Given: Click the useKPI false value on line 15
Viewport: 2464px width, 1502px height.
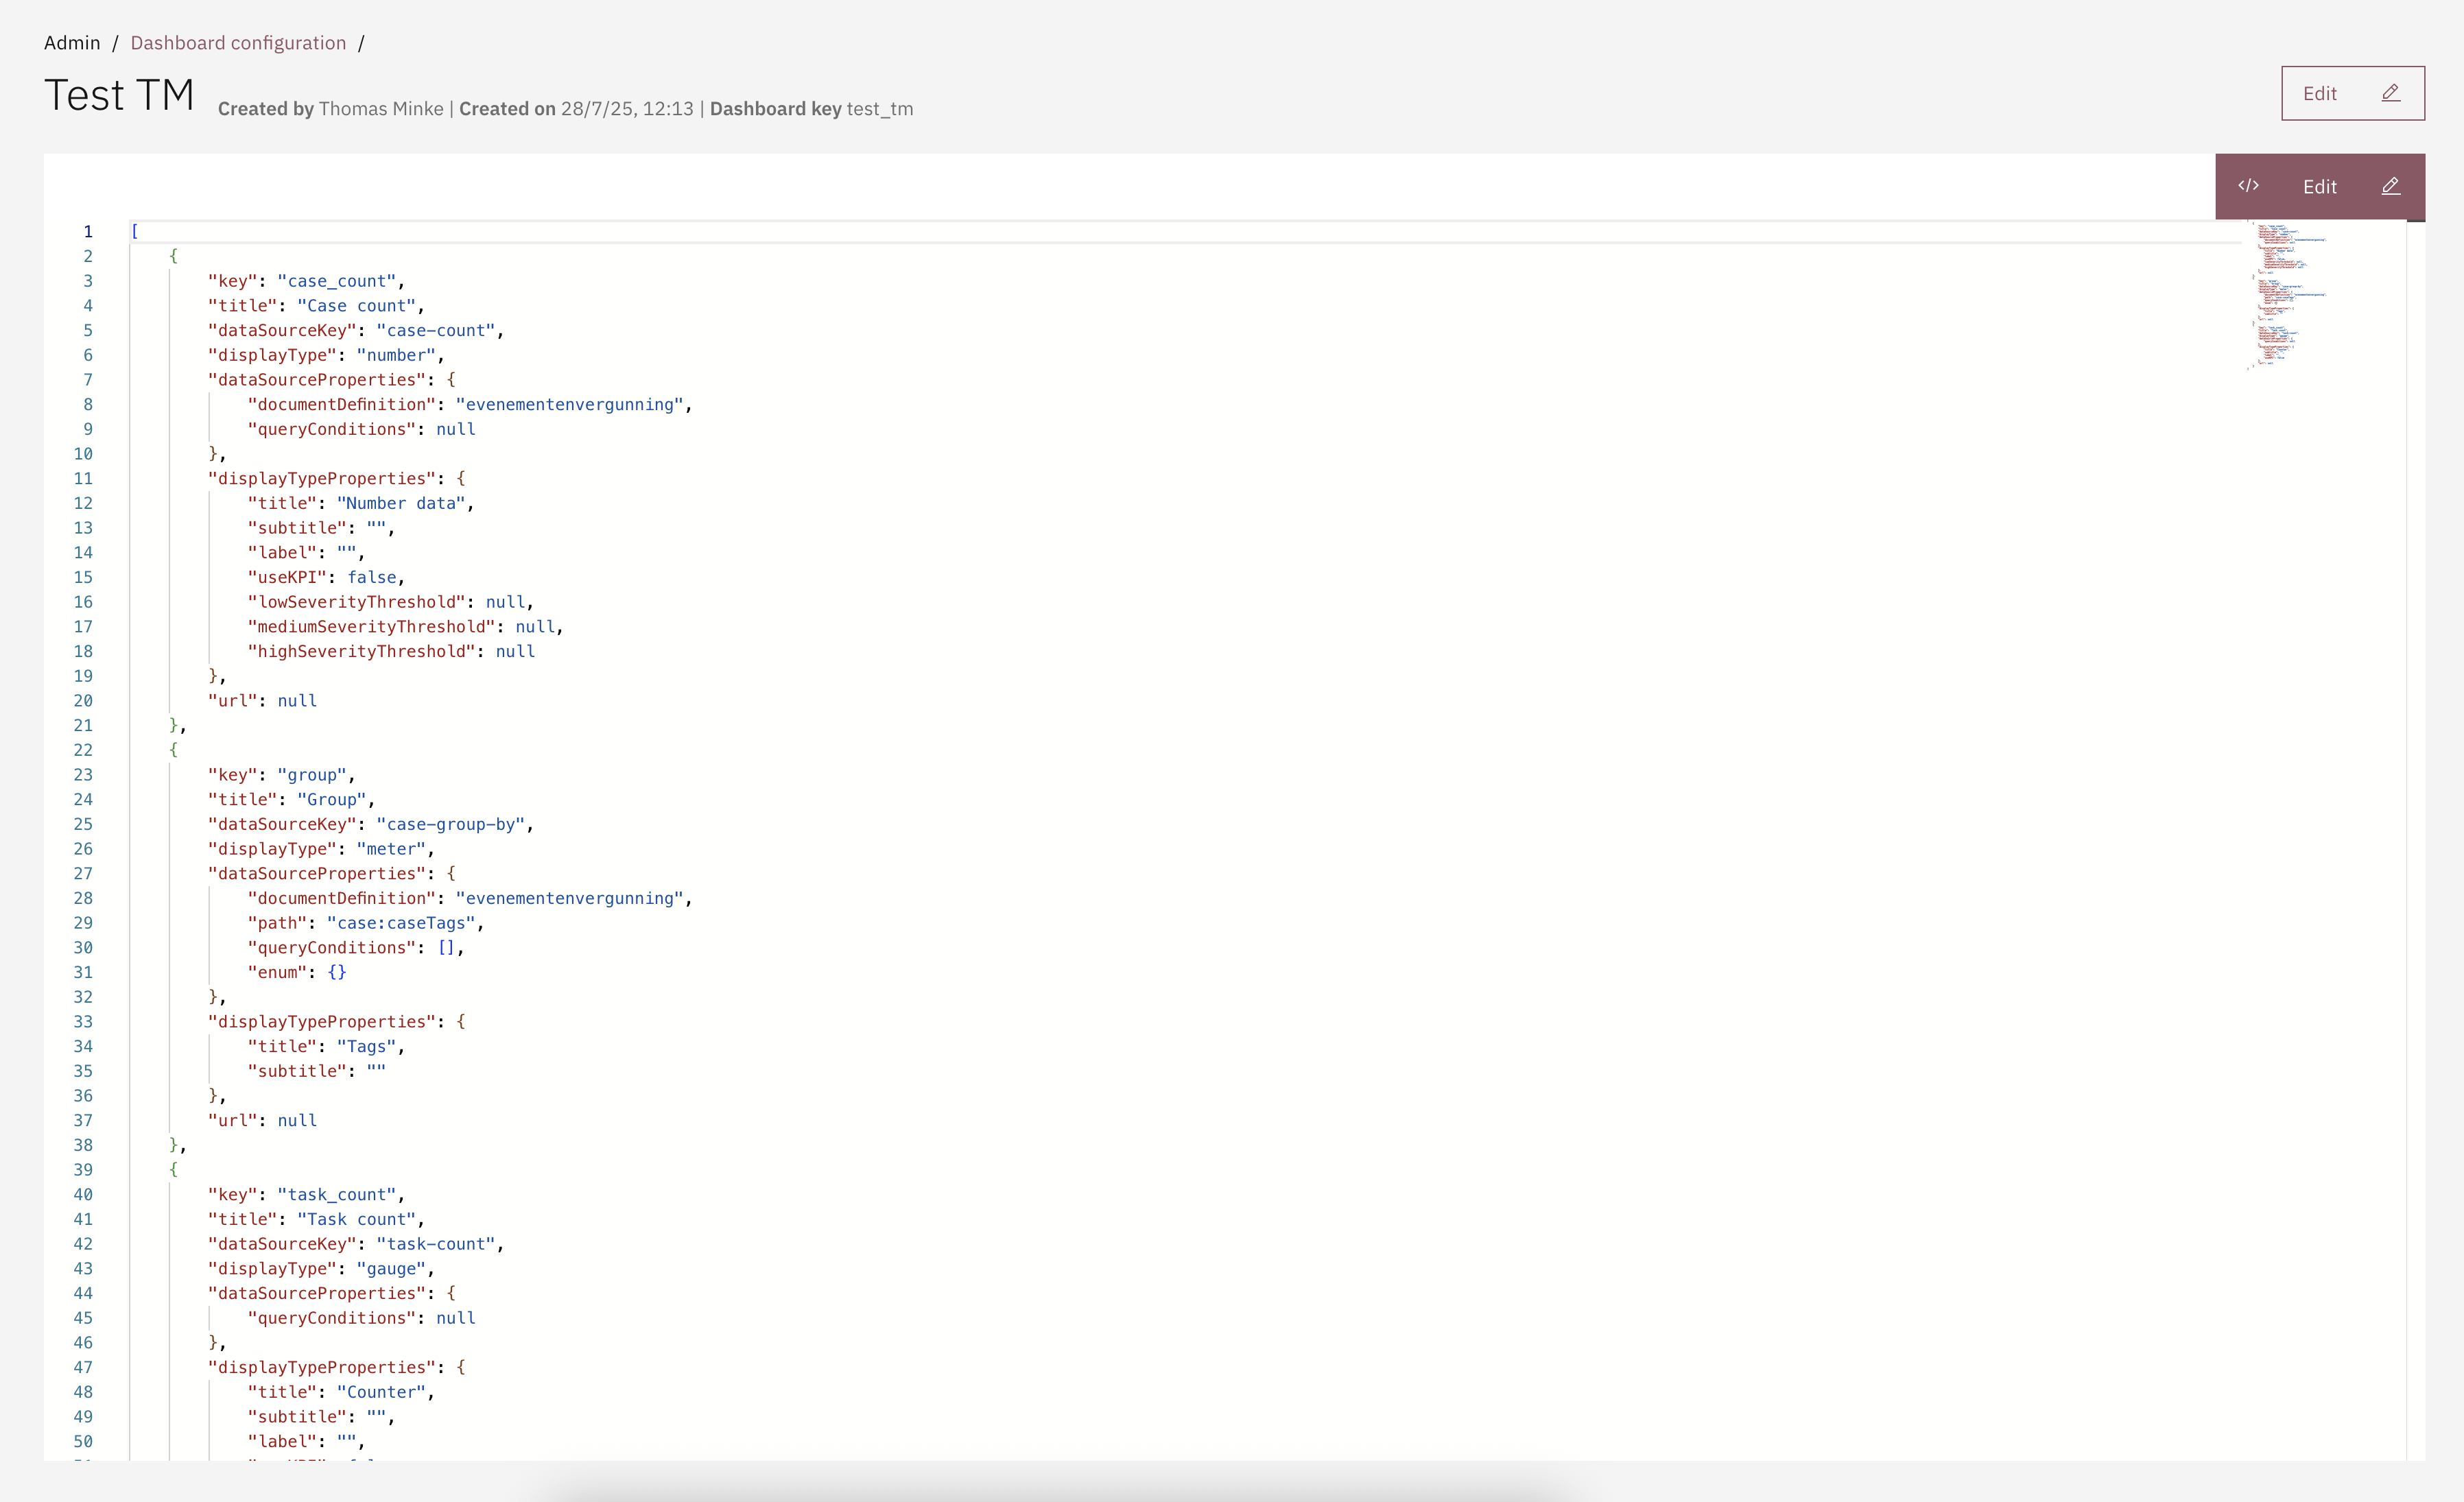Looking at the screenshot, I should pyautogui.click(x=371, y=578).
